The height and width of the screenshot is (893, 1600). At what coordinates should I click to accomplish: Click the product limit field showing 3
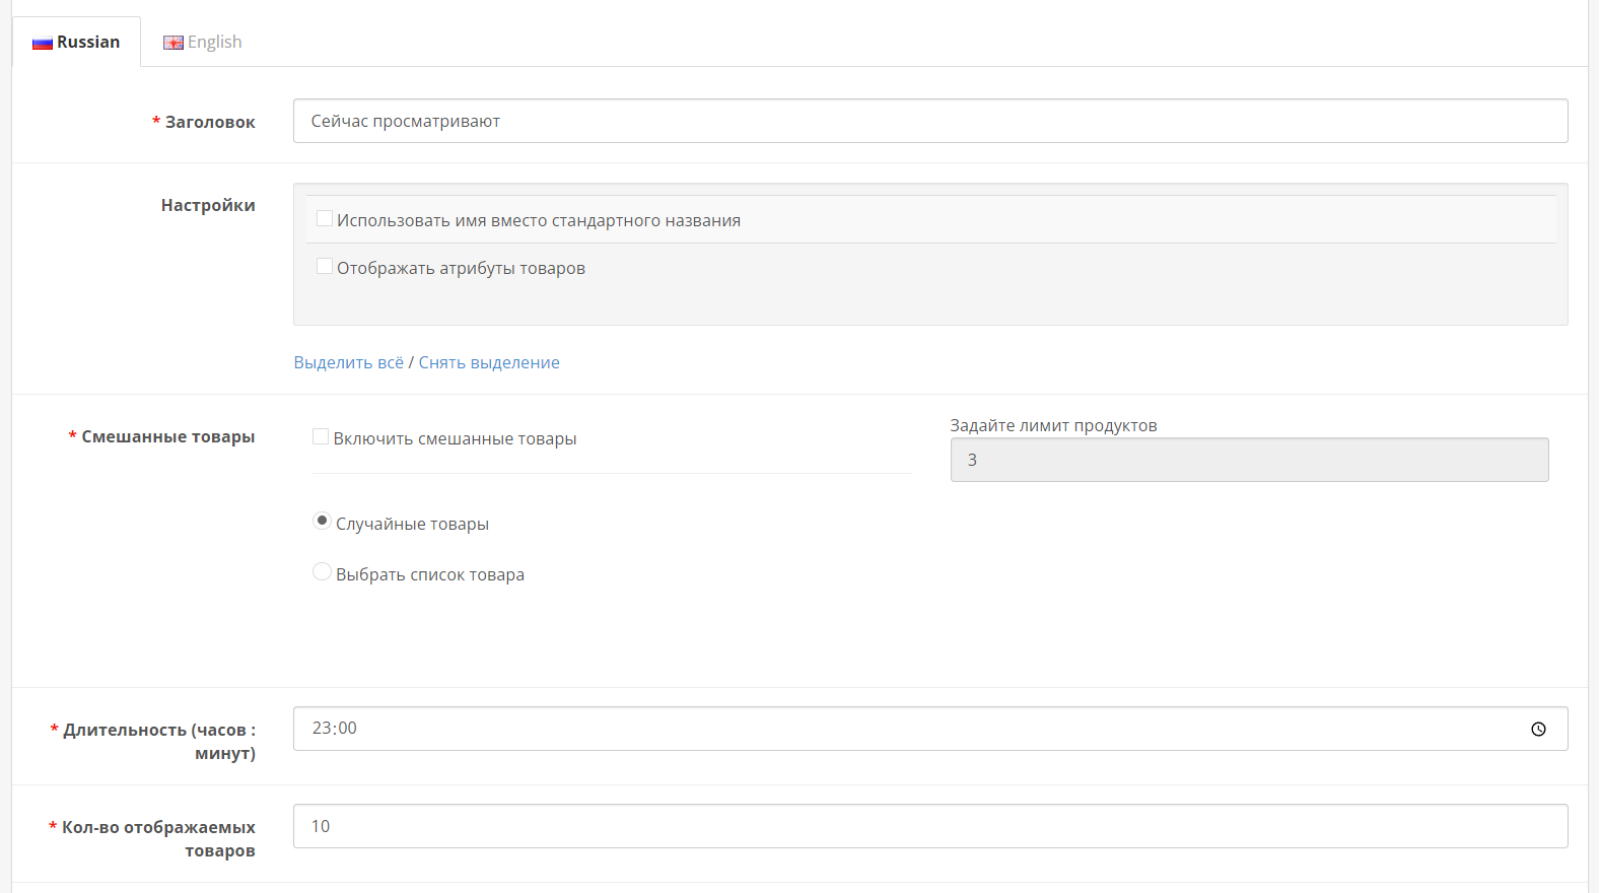1249,460
